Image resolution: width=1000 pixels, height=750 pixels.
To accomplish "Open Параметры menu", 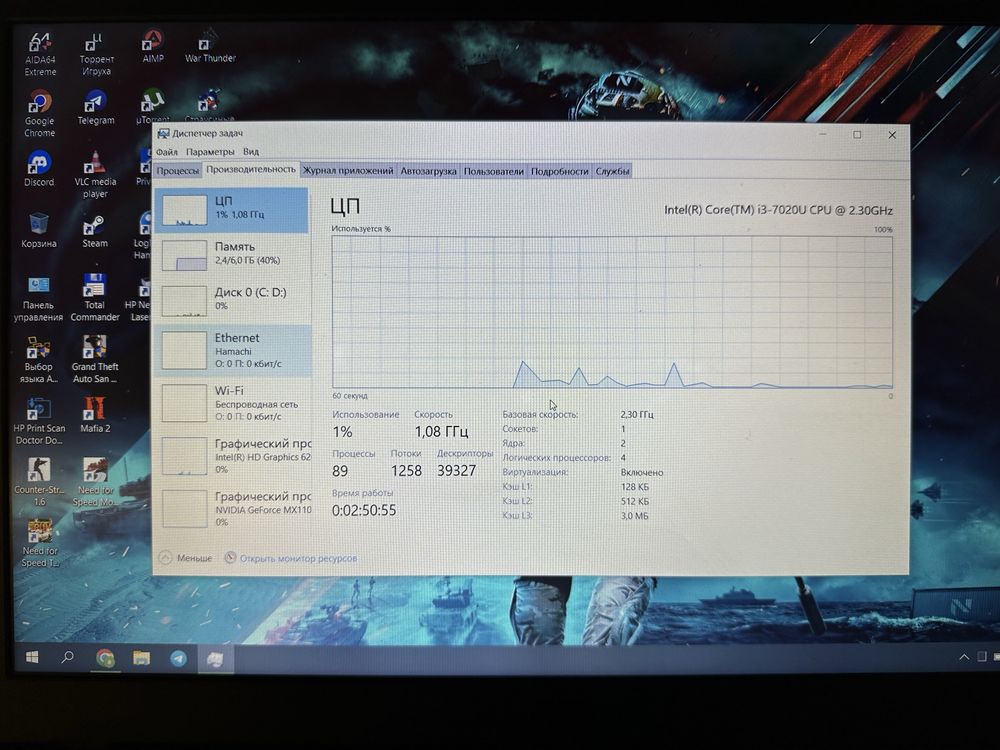I will pyautogui.click(x=210, y=152).
